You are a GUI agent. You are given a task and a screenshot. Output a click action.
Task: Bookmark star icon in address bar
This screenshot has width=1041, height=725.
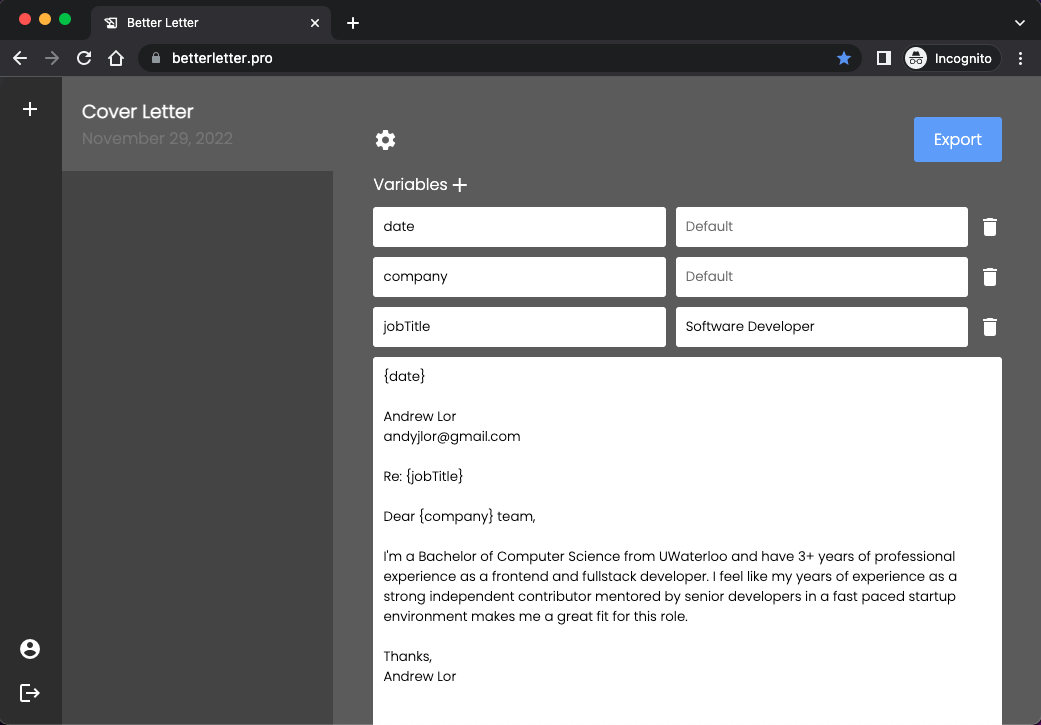click(x=844, y=58)
